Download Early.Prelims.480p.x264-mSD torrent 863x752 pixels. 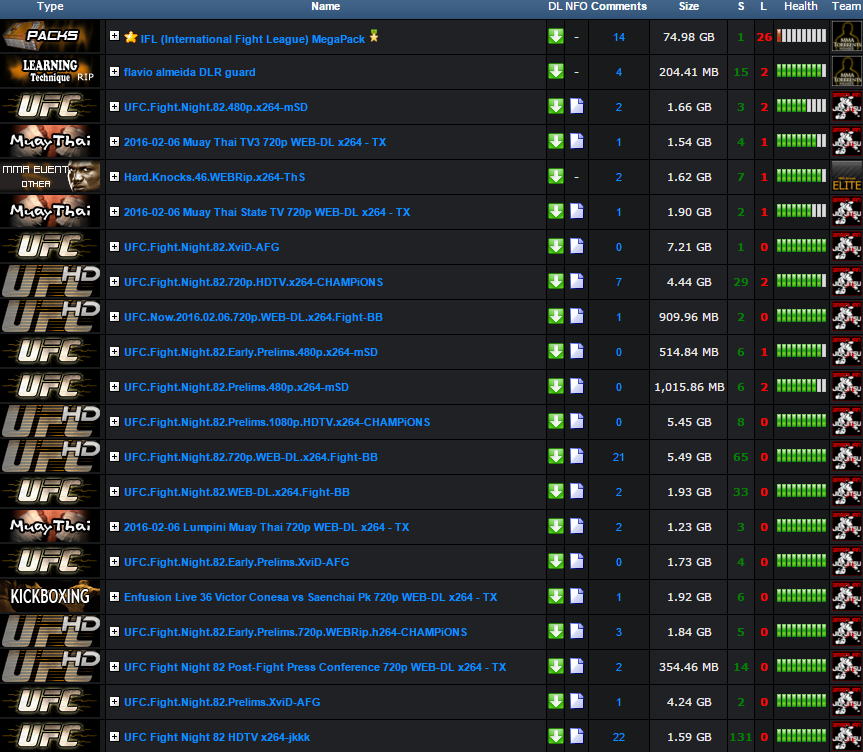pos(556,352)
